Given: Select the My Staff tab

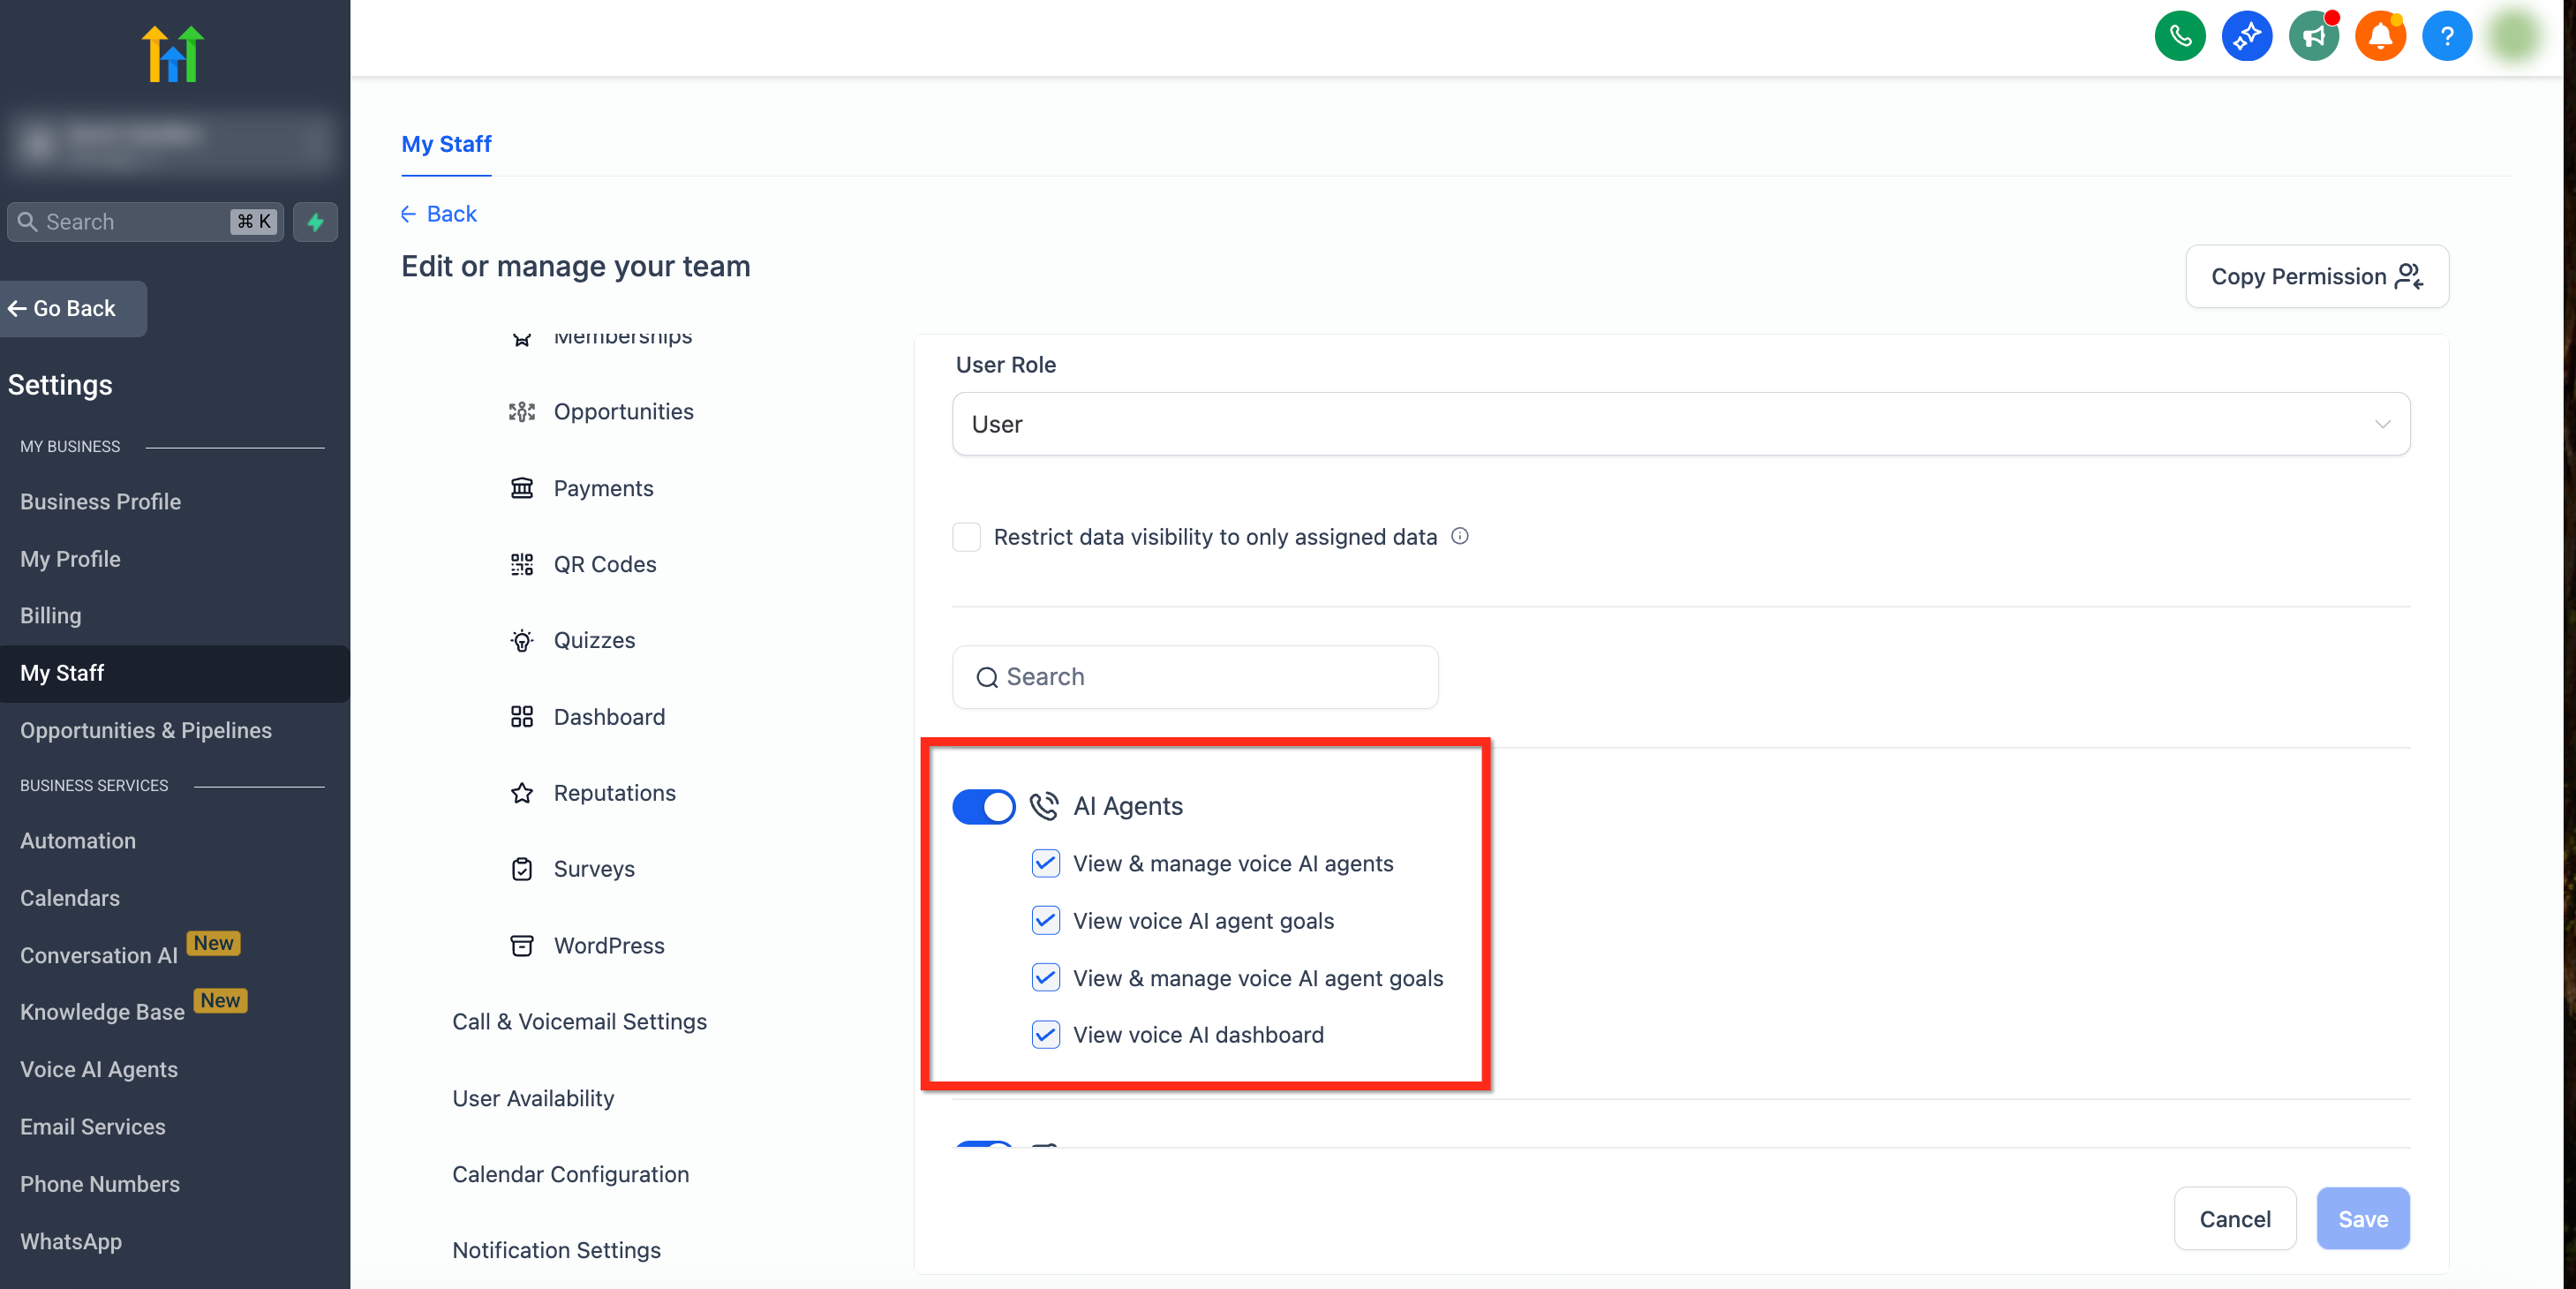Looking at the screenshot, I should 446,144.
